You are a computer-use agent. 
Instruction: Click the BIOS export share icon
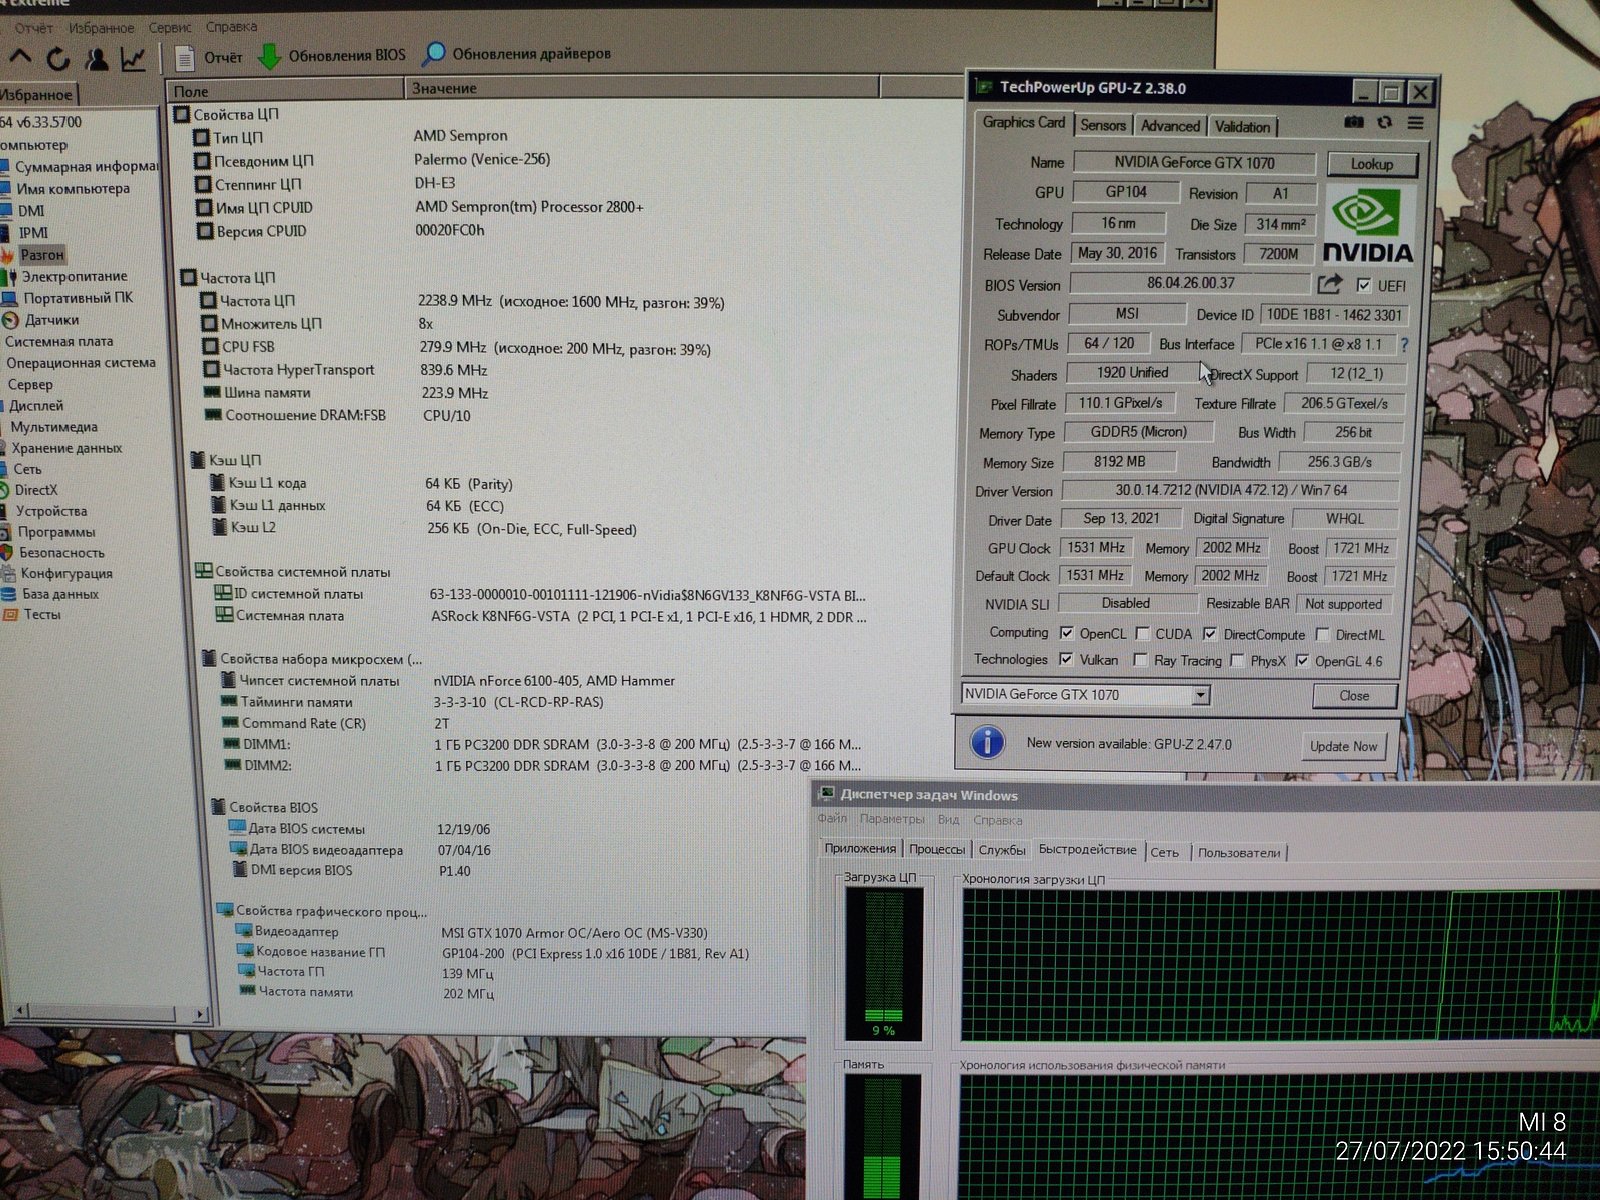point(1329,285)
